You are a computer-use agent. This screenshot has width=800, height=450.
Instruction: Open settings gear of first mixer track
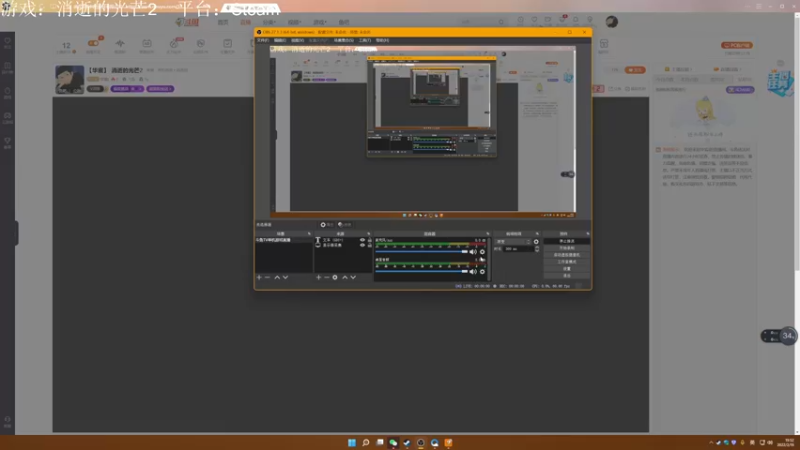click(482, 252)
